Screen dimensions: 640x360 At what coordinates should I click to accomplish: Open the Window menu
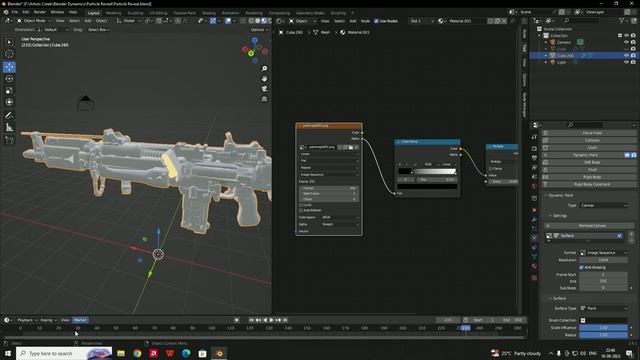[x=57, y=12]
